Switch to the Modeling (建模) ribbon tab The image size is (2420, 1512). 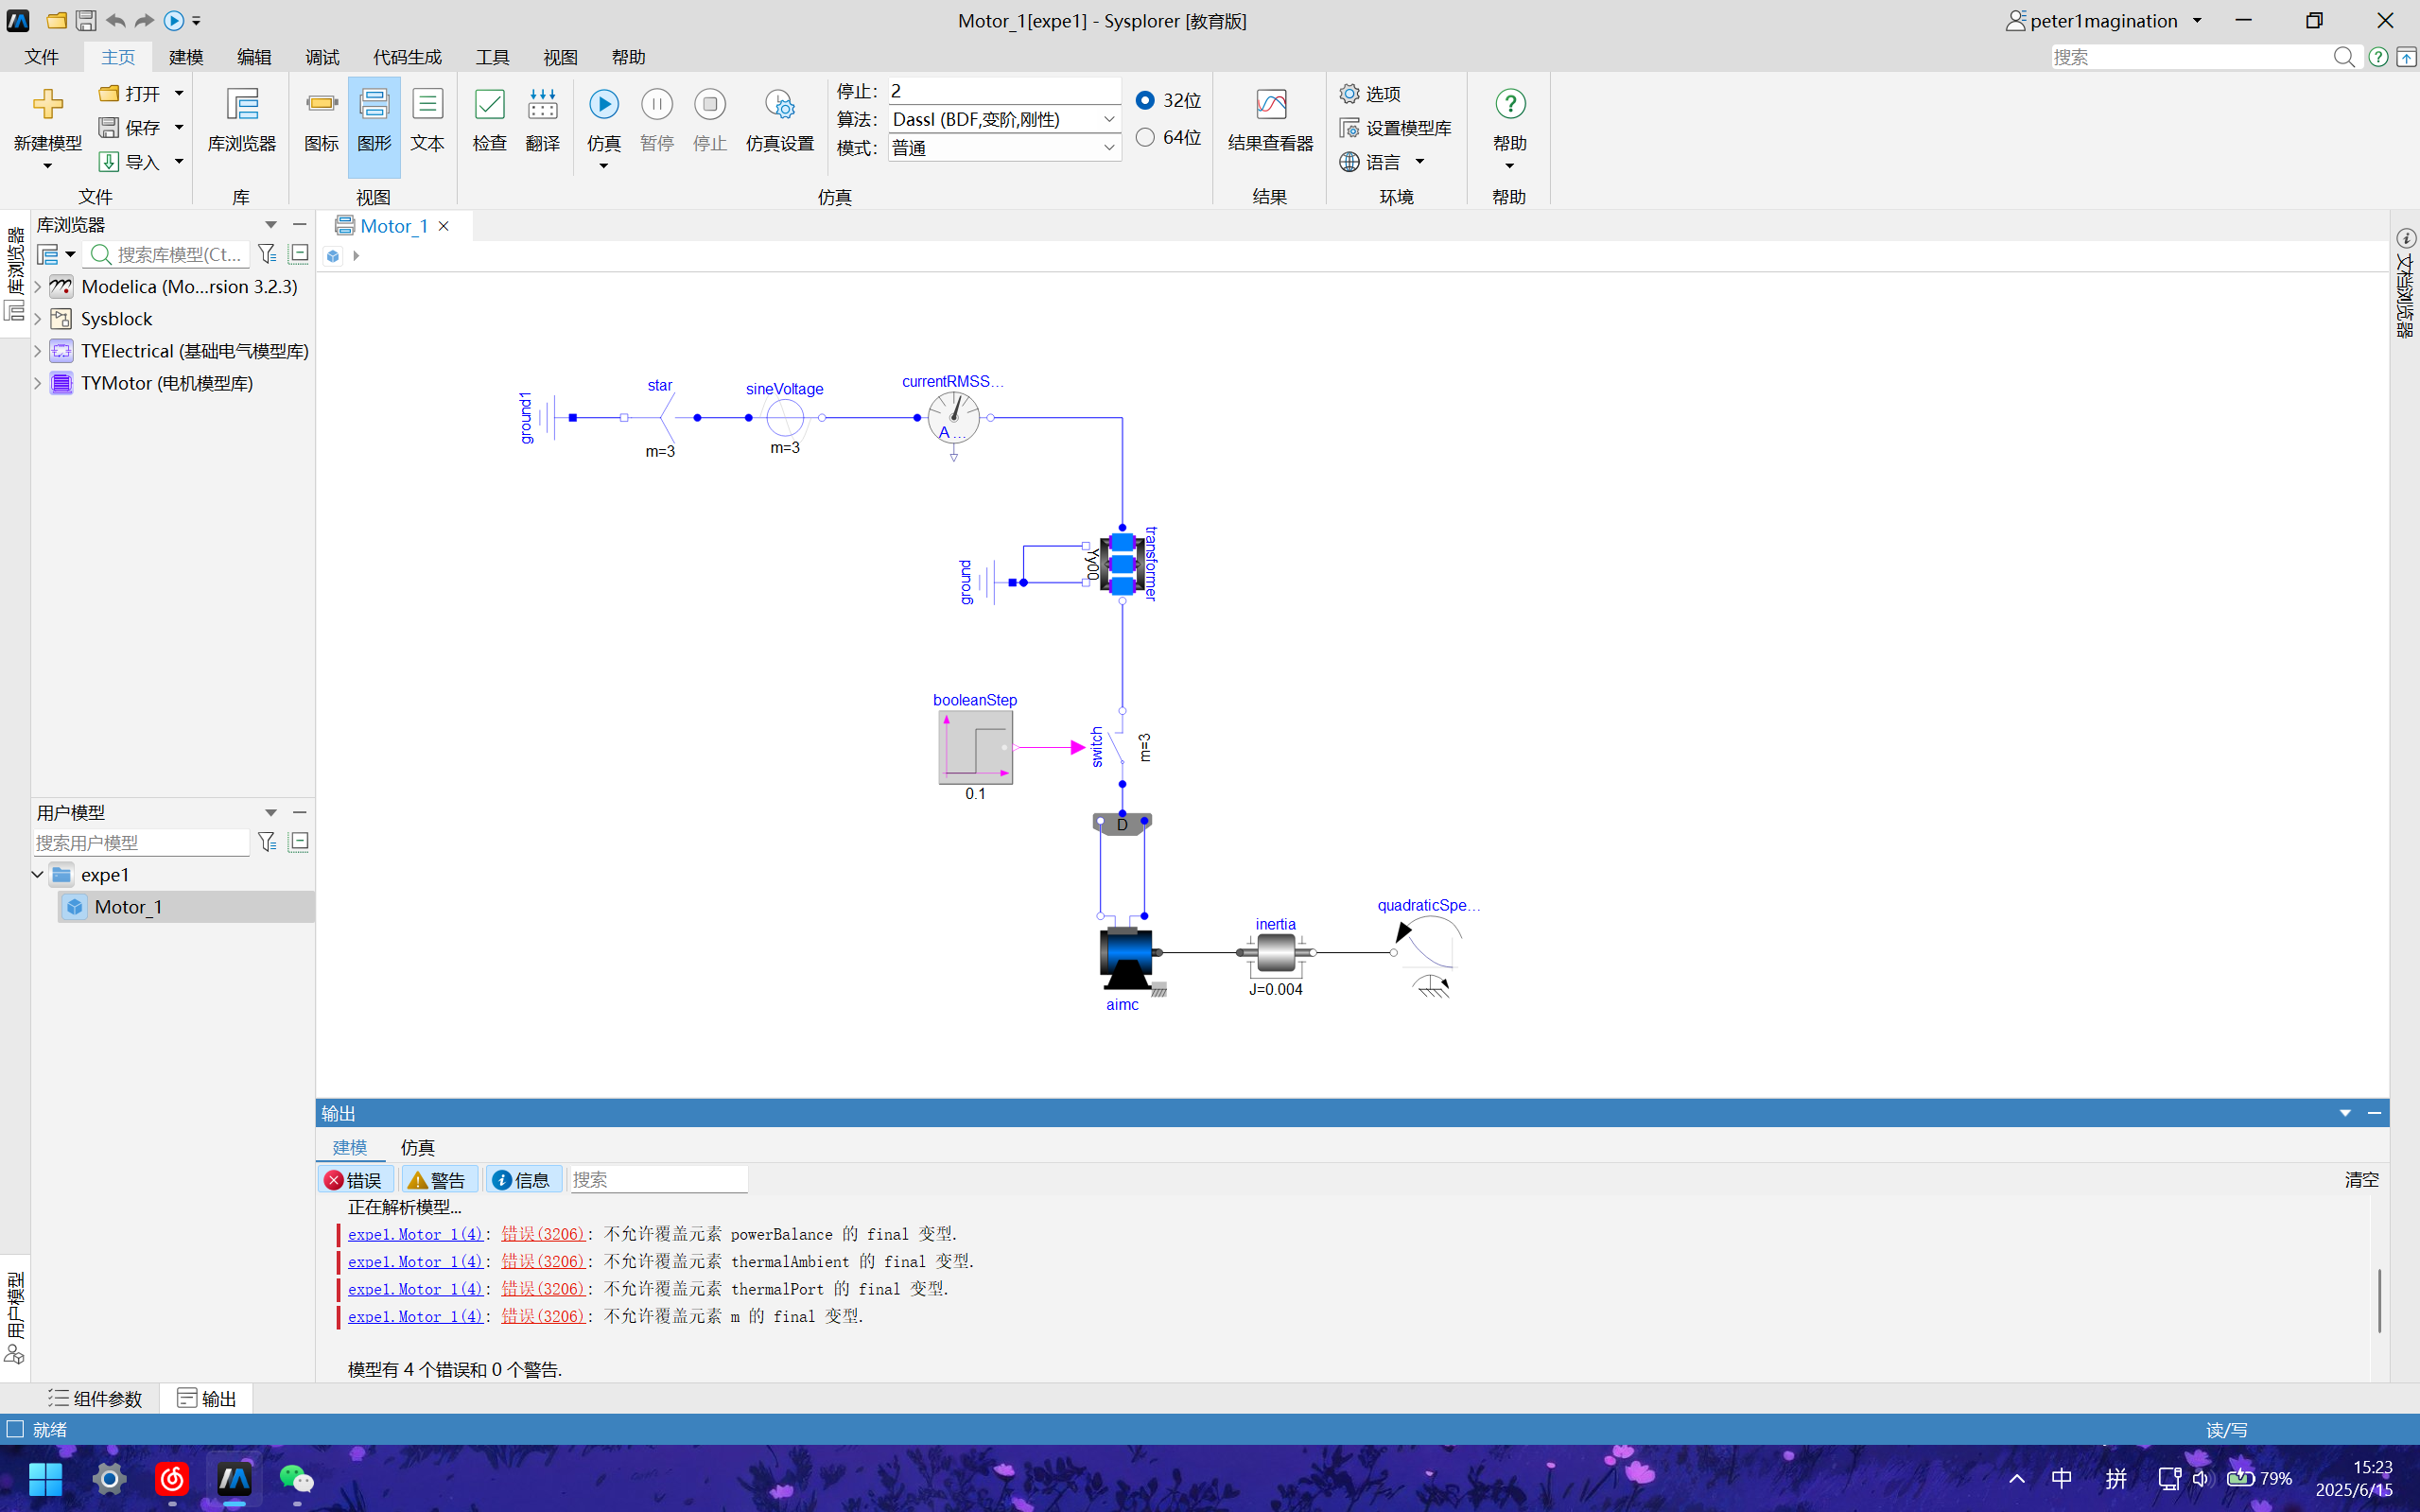(186, 57)
